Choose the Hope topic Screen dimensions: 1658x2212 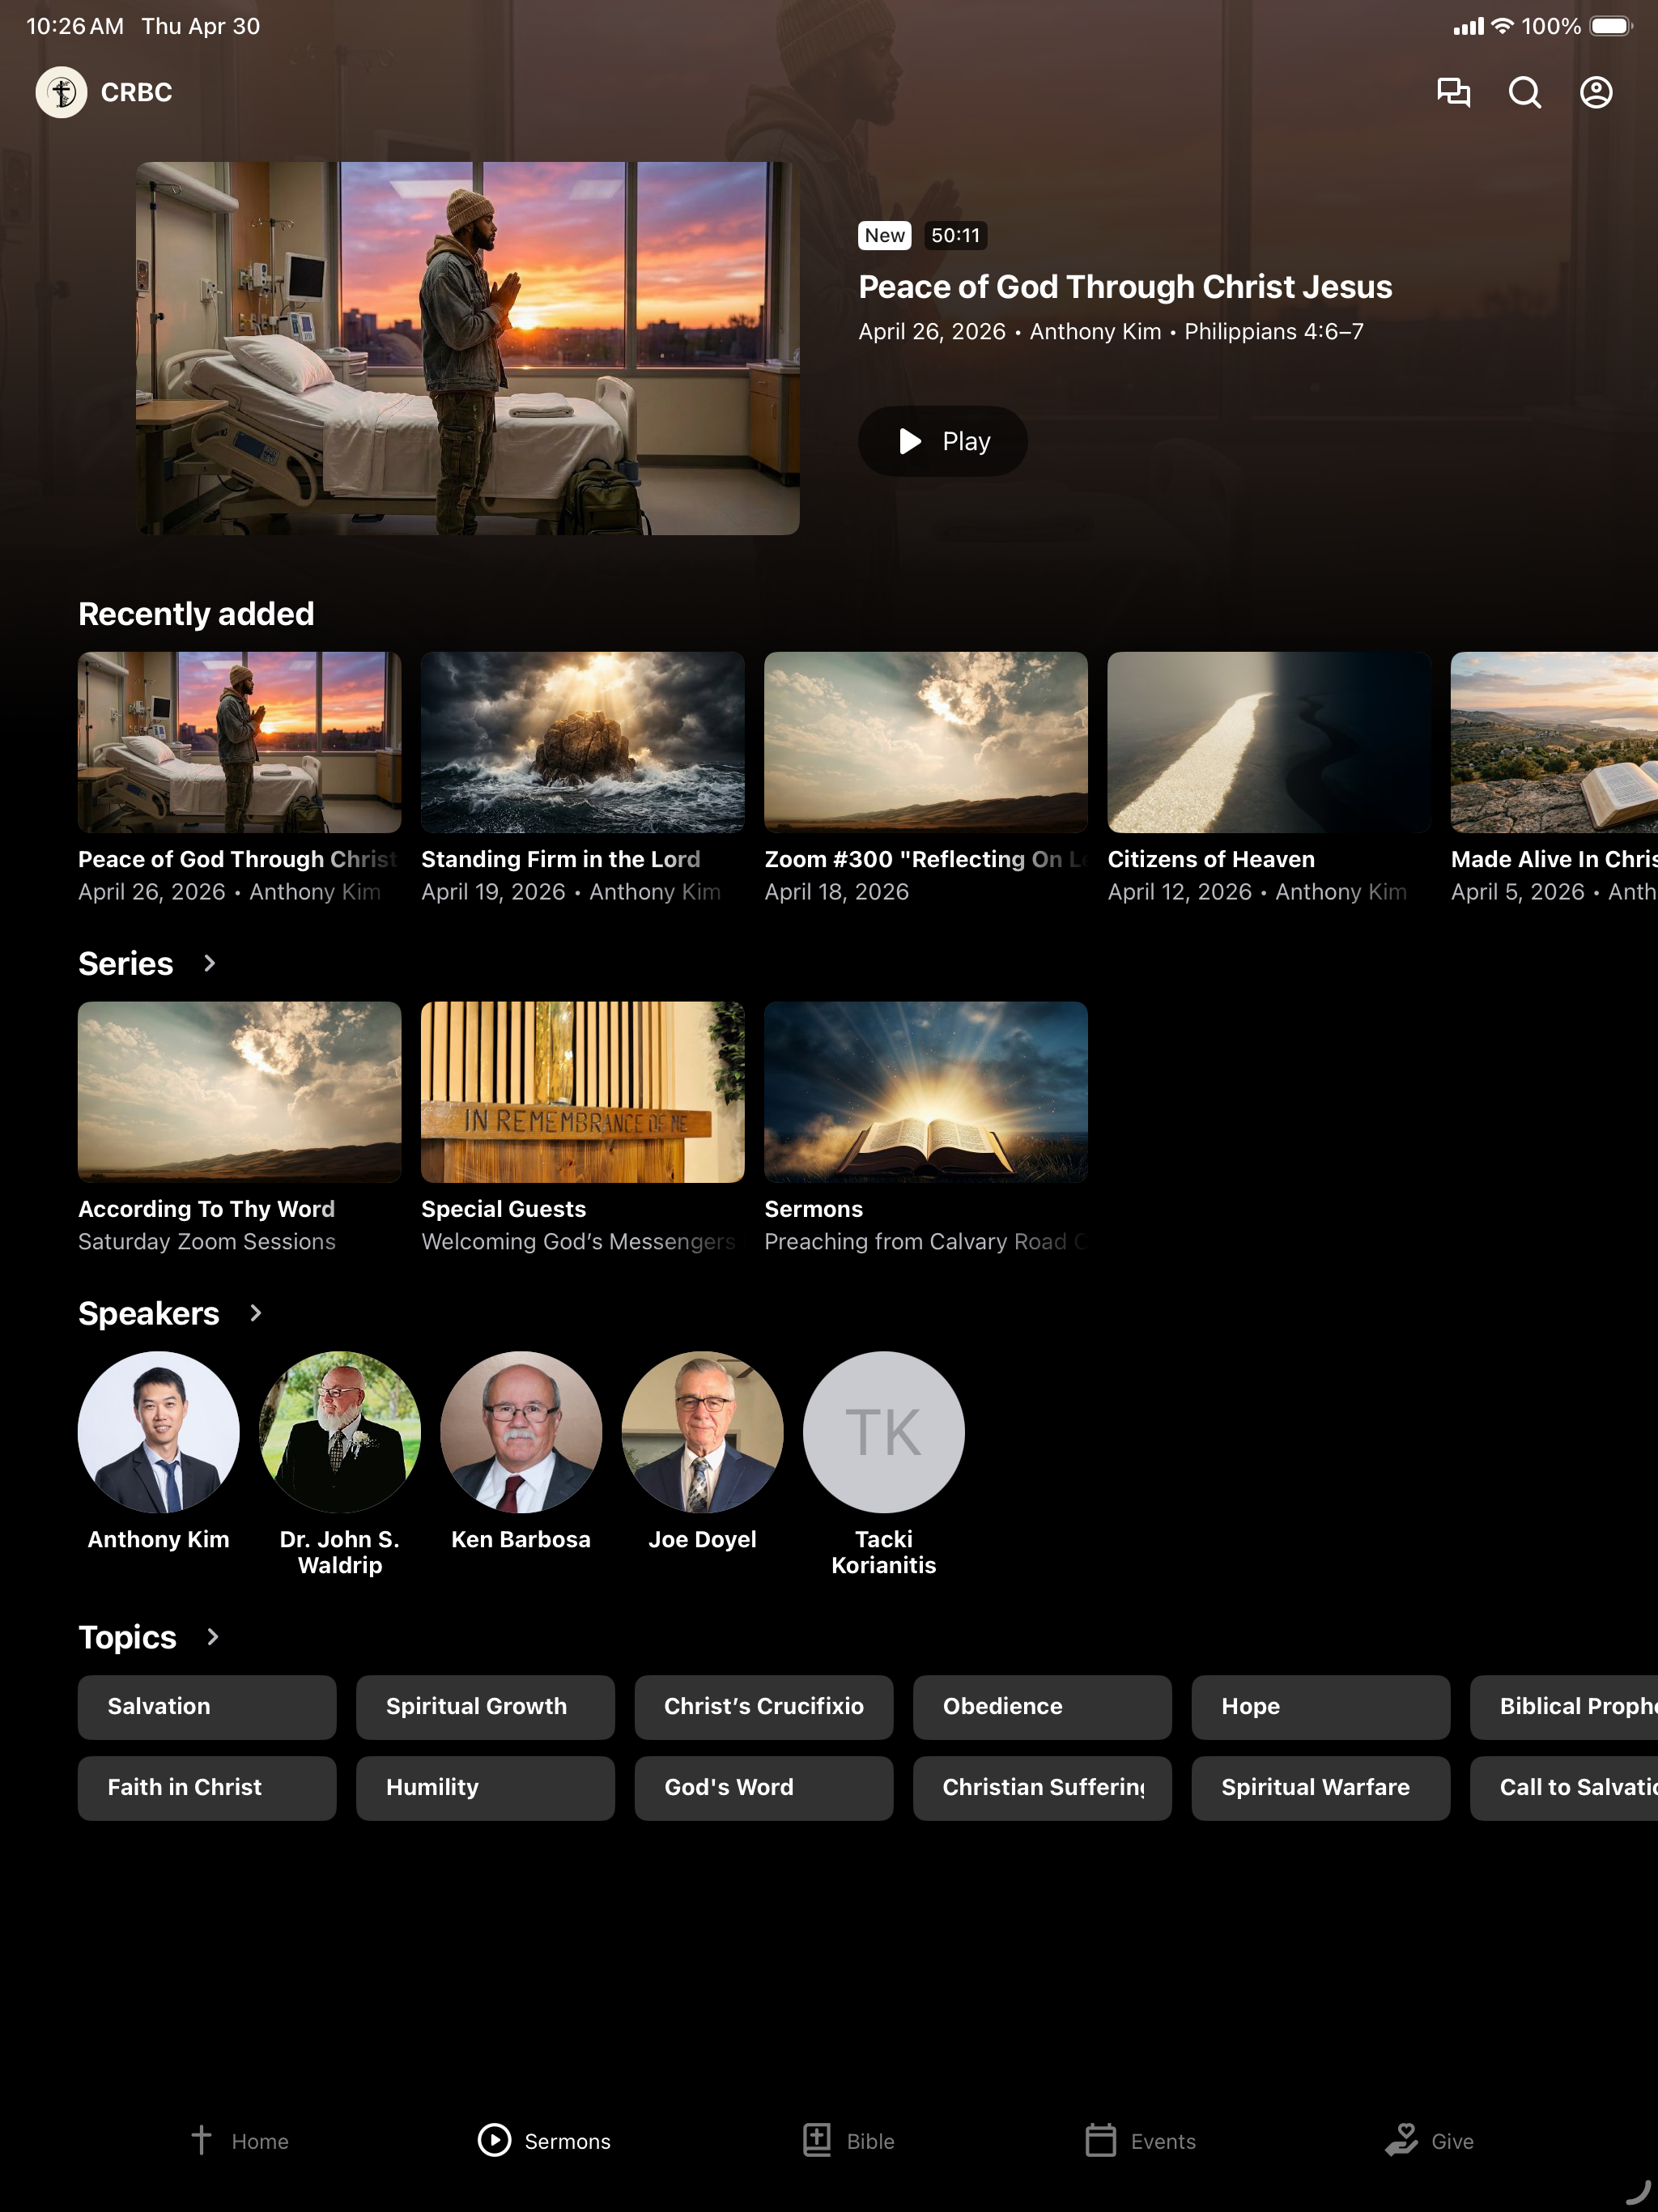(x=1320, y=1707)
